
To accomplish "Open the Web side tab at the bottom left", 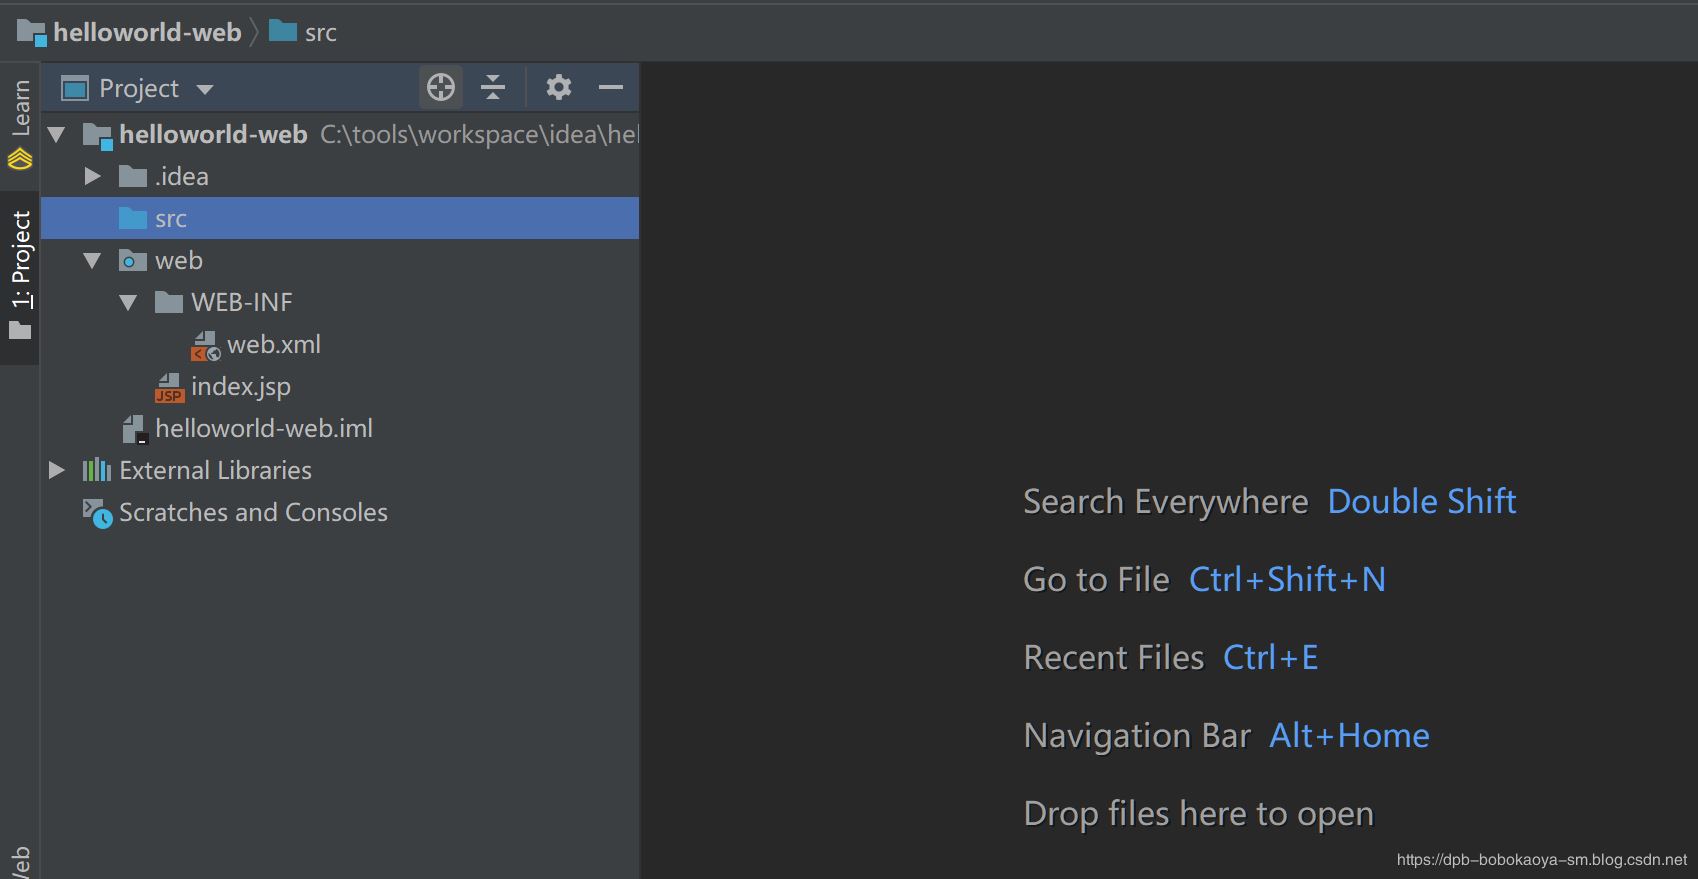I will [20, 861].
